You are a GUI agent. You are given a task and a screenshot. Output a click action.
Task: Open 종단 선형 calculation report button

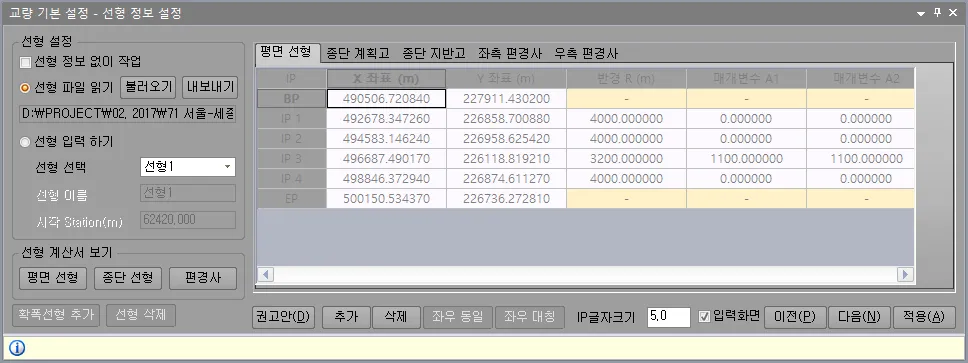pos(128,278)
